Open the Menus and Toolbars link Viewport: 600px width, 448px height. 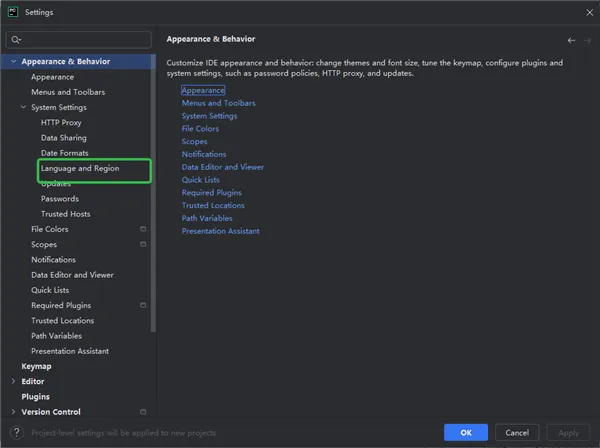tap(218, 103)
